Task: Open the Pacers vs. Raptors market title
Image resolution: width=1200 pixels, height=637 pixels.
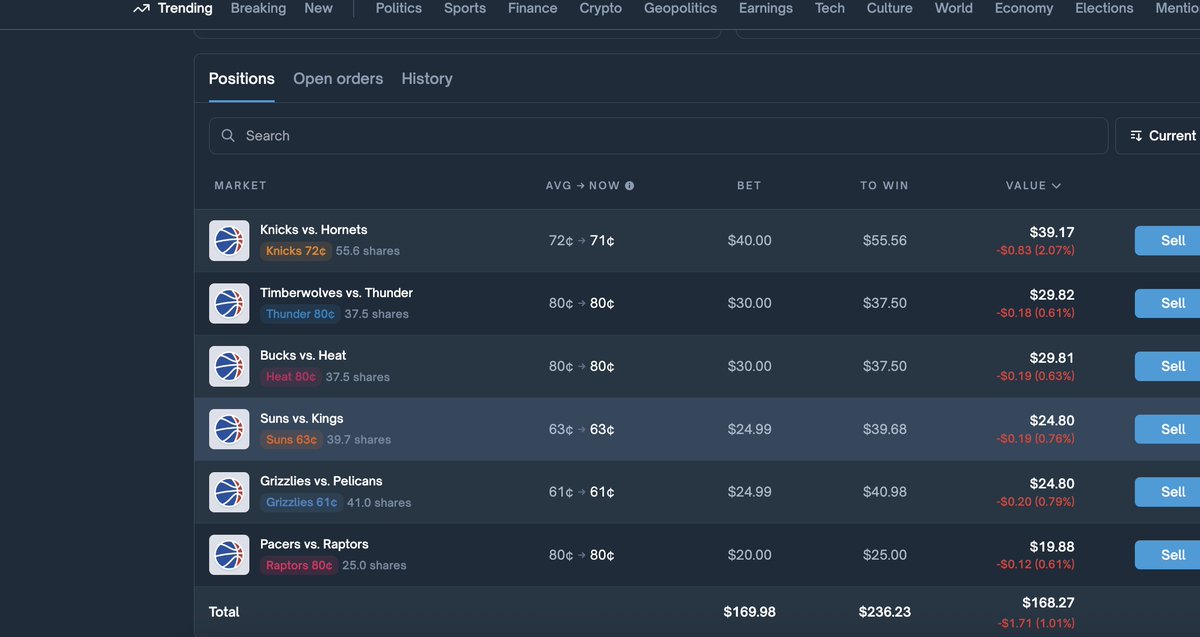Action: point(314,544)
